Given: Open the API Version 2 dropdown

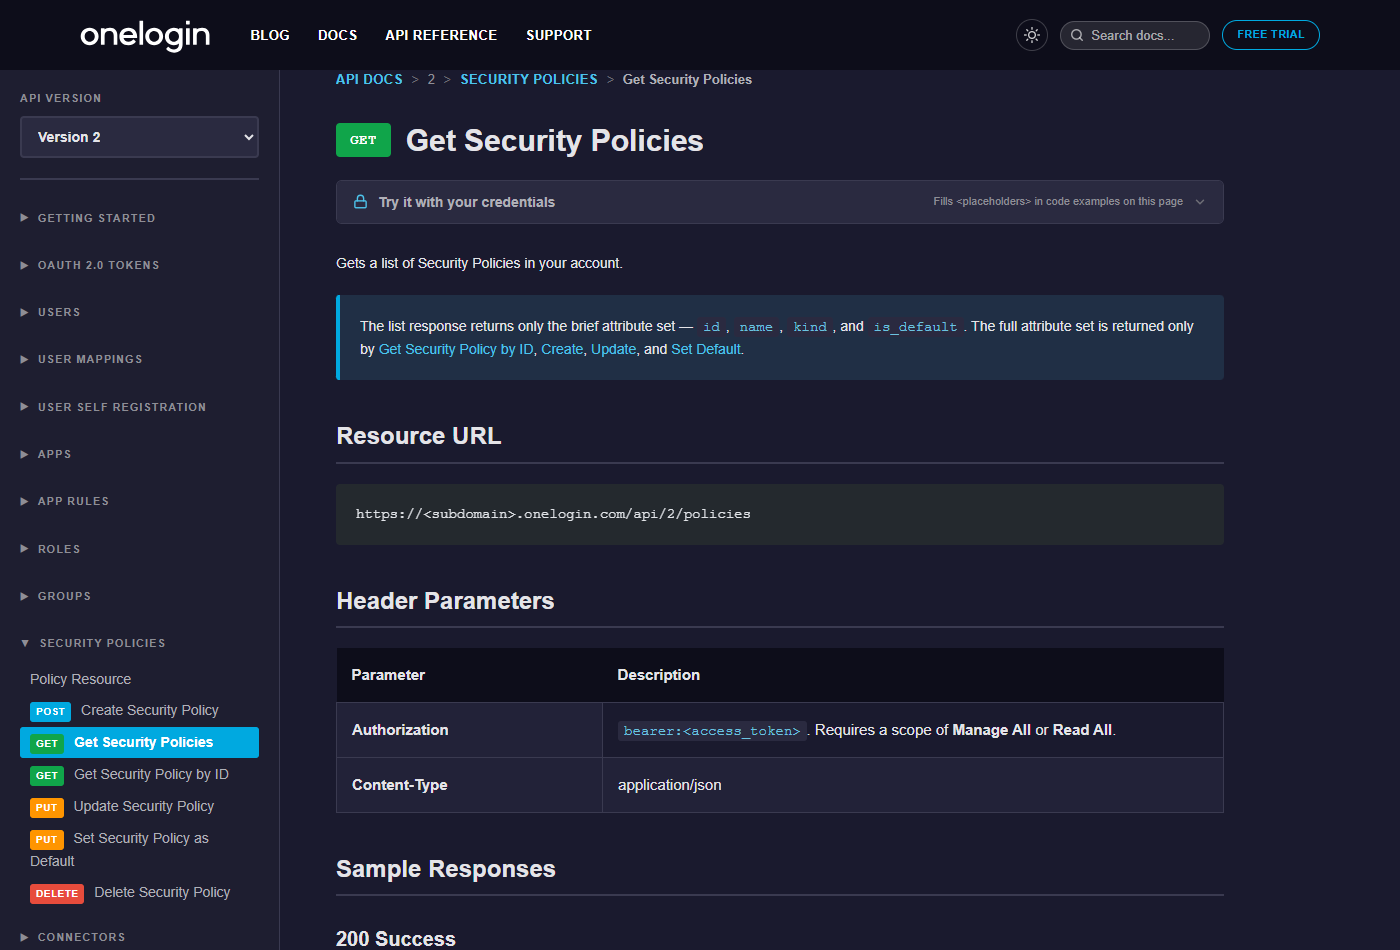Looking at the screenshot, I should [x=139, y=137].
